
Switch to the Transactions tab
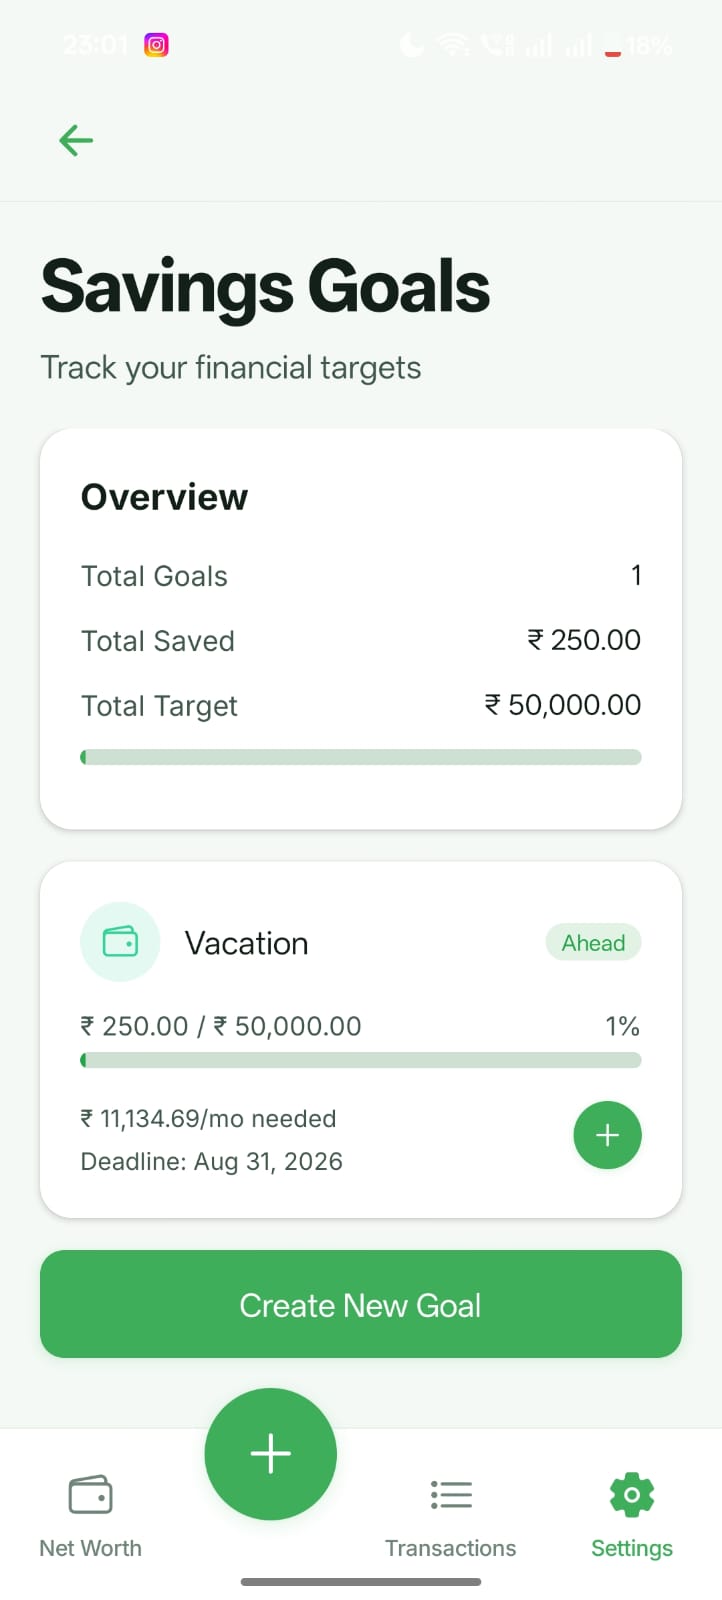coord(450,1515)
